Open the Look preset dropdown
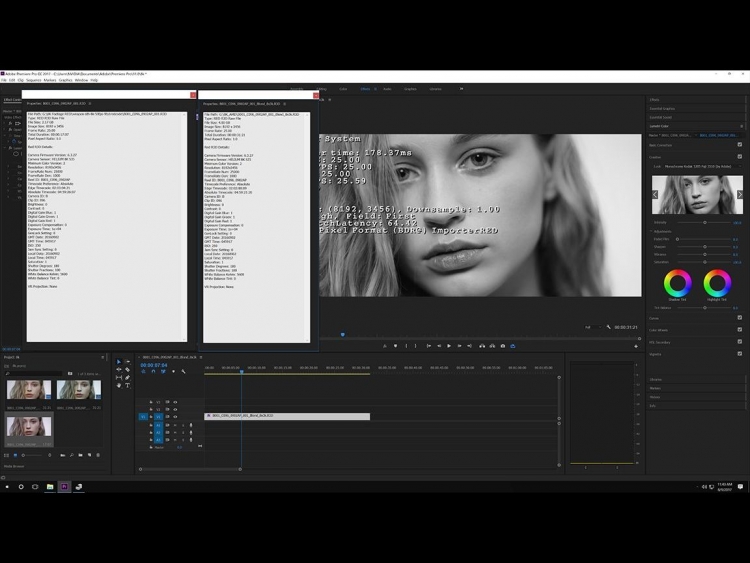Screen dimensions: 750x563 click(700, 167)
